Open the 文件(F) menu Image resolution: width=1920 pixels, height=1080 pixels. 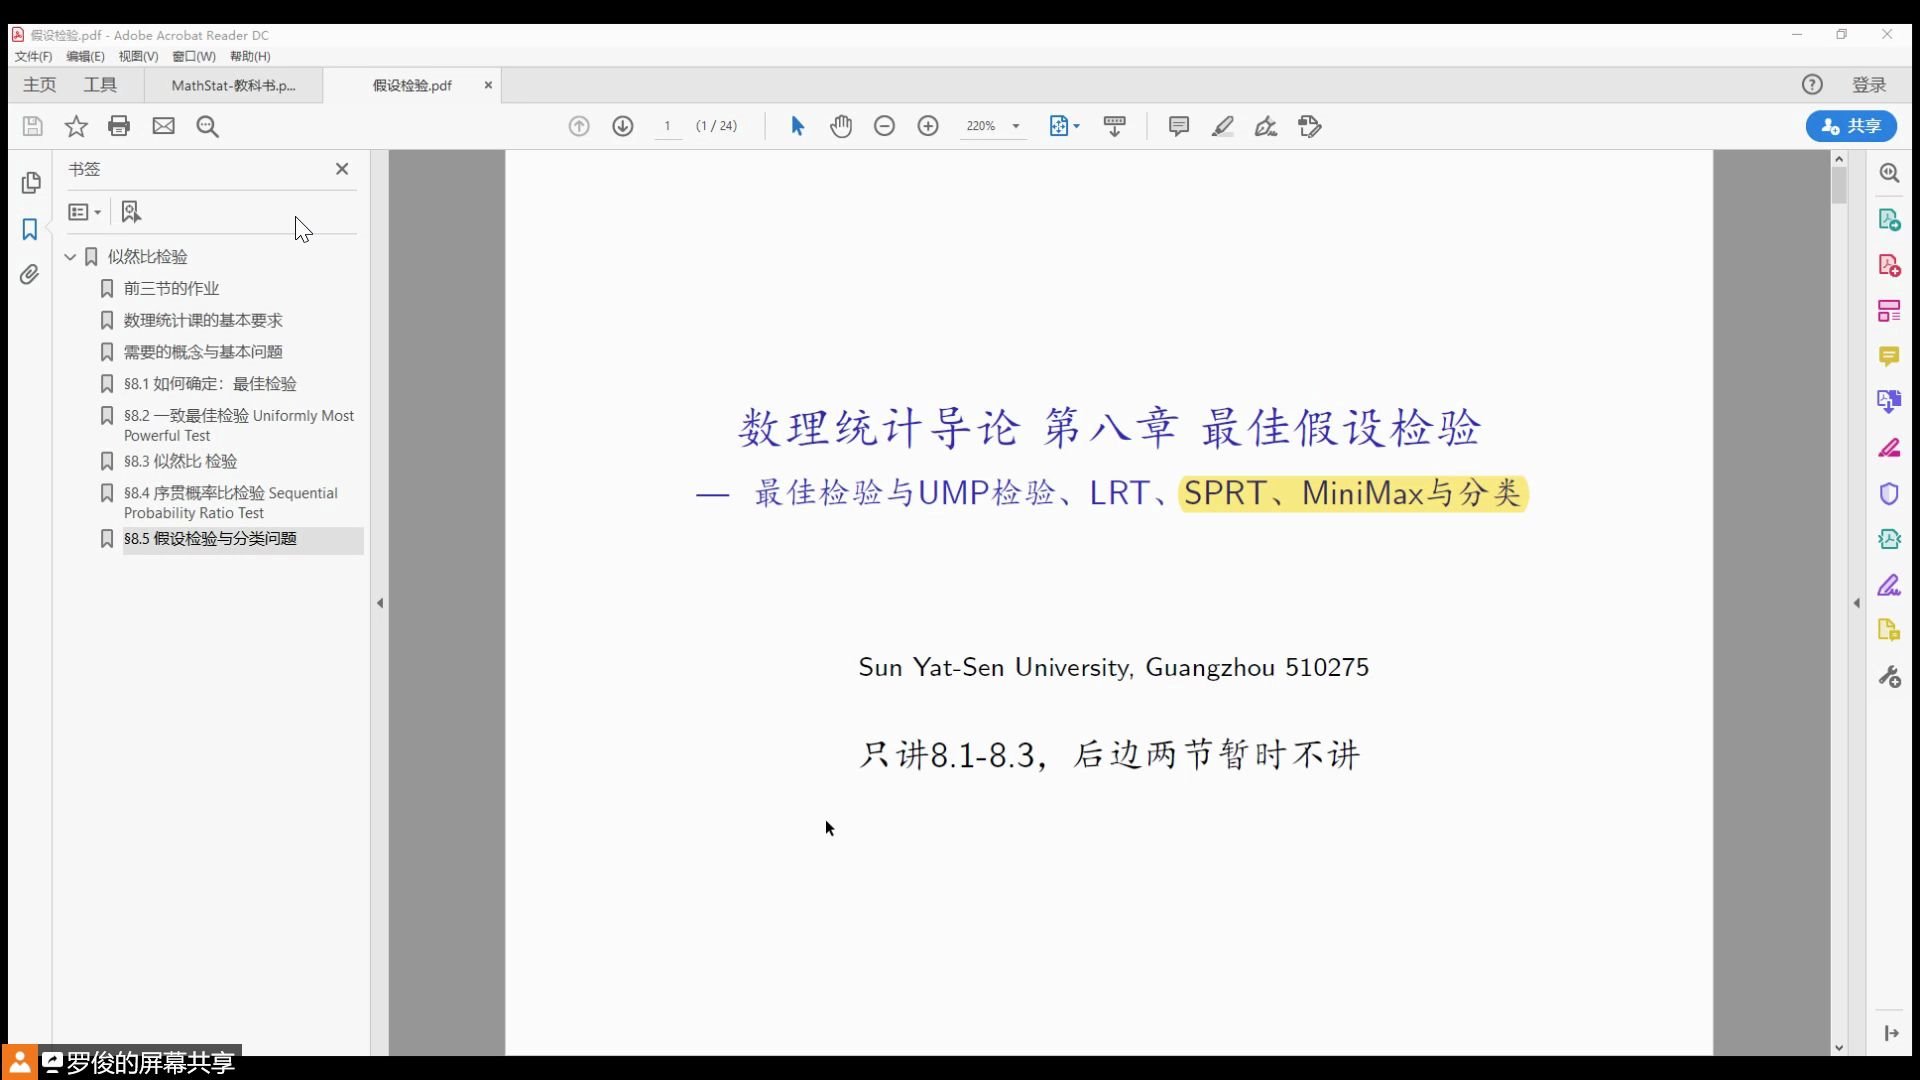[33, 56]
